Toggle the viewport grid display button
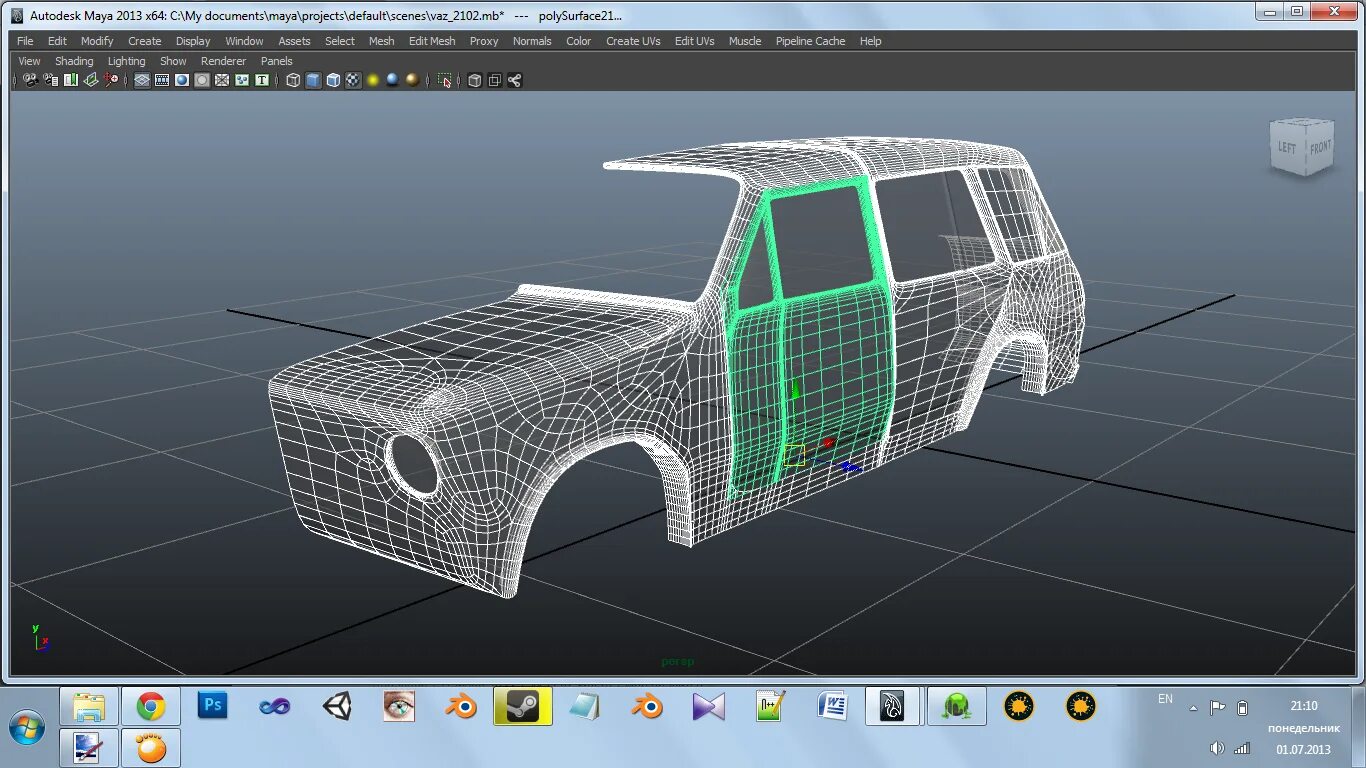 (142, 80)
